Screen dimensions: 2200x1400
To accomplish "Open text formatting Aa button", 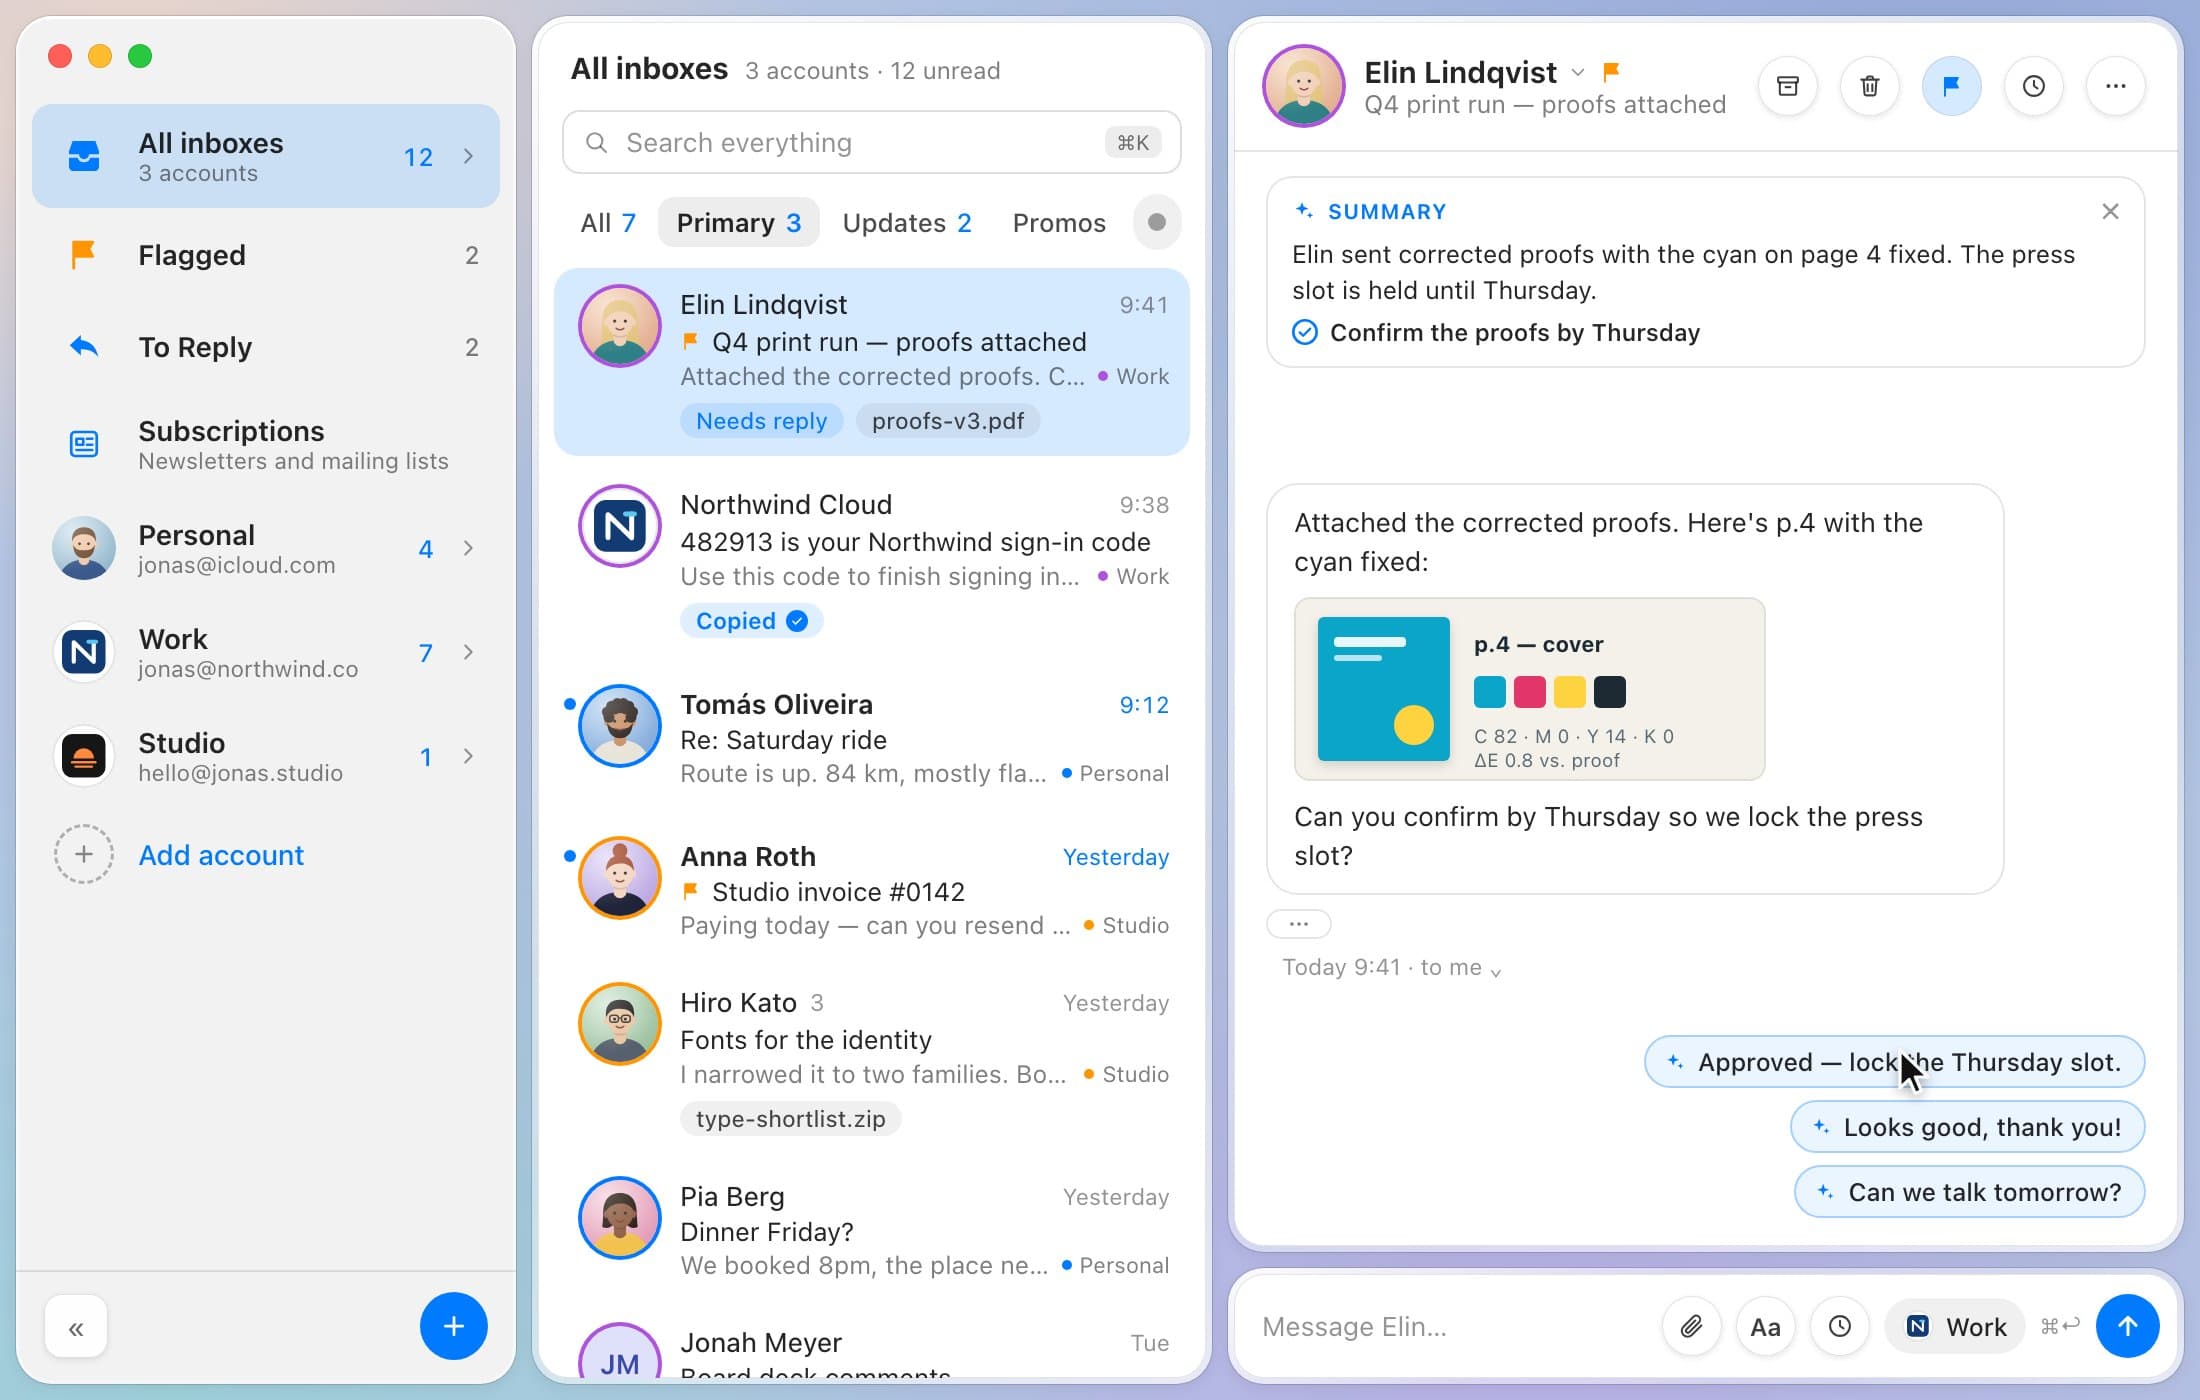I will click(1765, 1326).
